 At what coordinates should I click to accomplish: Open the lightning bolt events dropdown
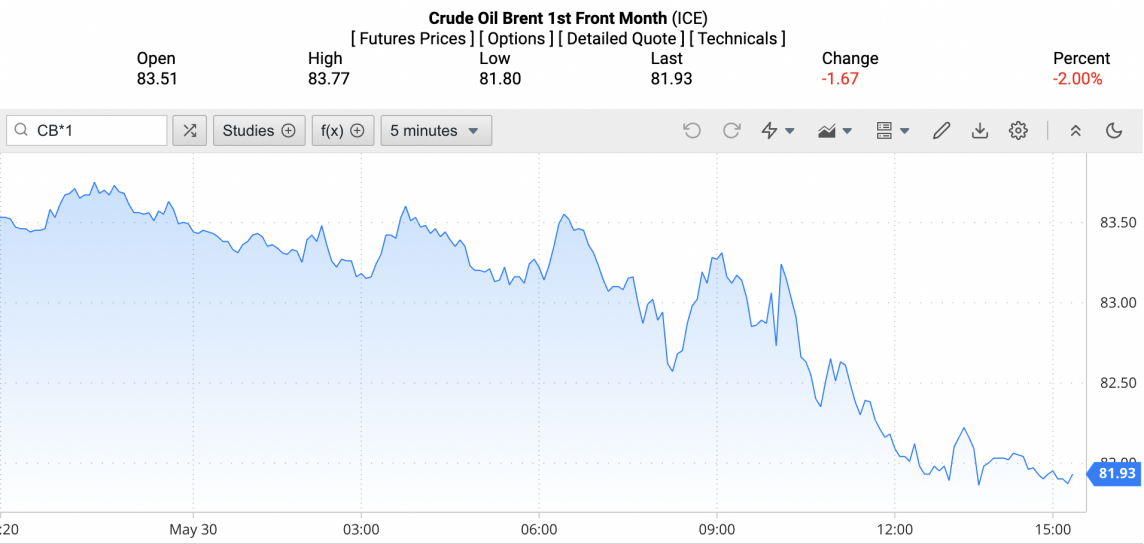(x=778, y=131)
